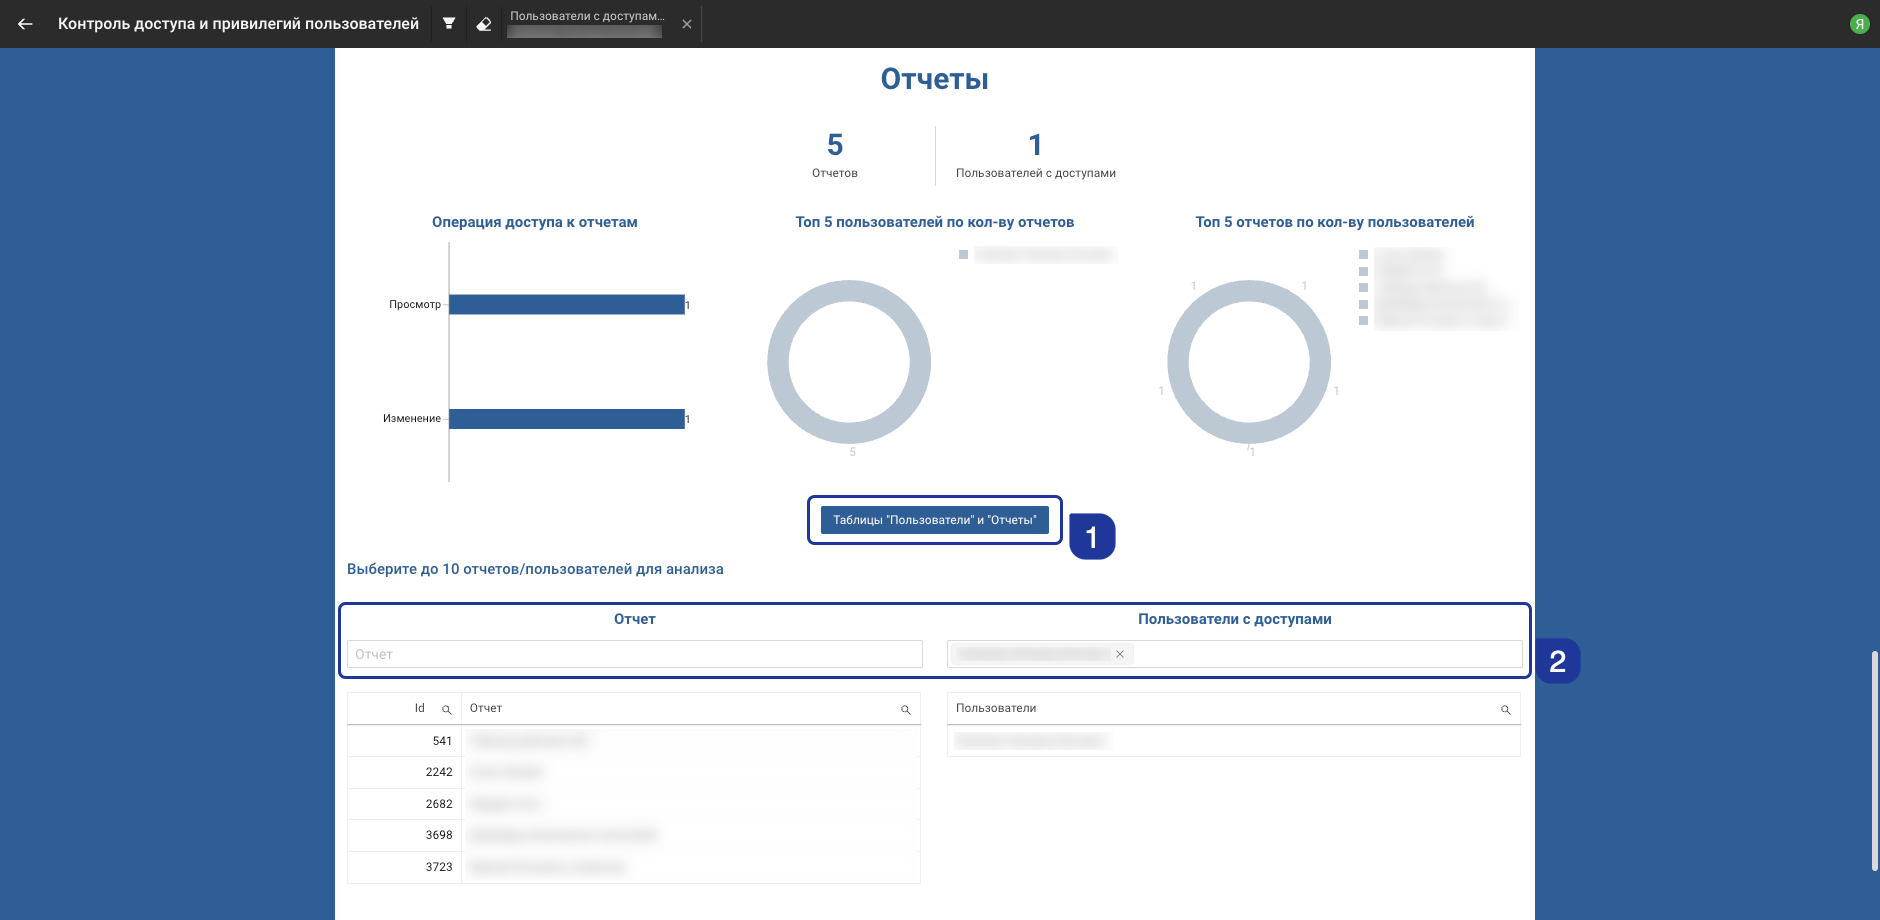Select the report row with Id 541
The height and width of the screenshot is (920, 1880).
click(x=633, y=741)
